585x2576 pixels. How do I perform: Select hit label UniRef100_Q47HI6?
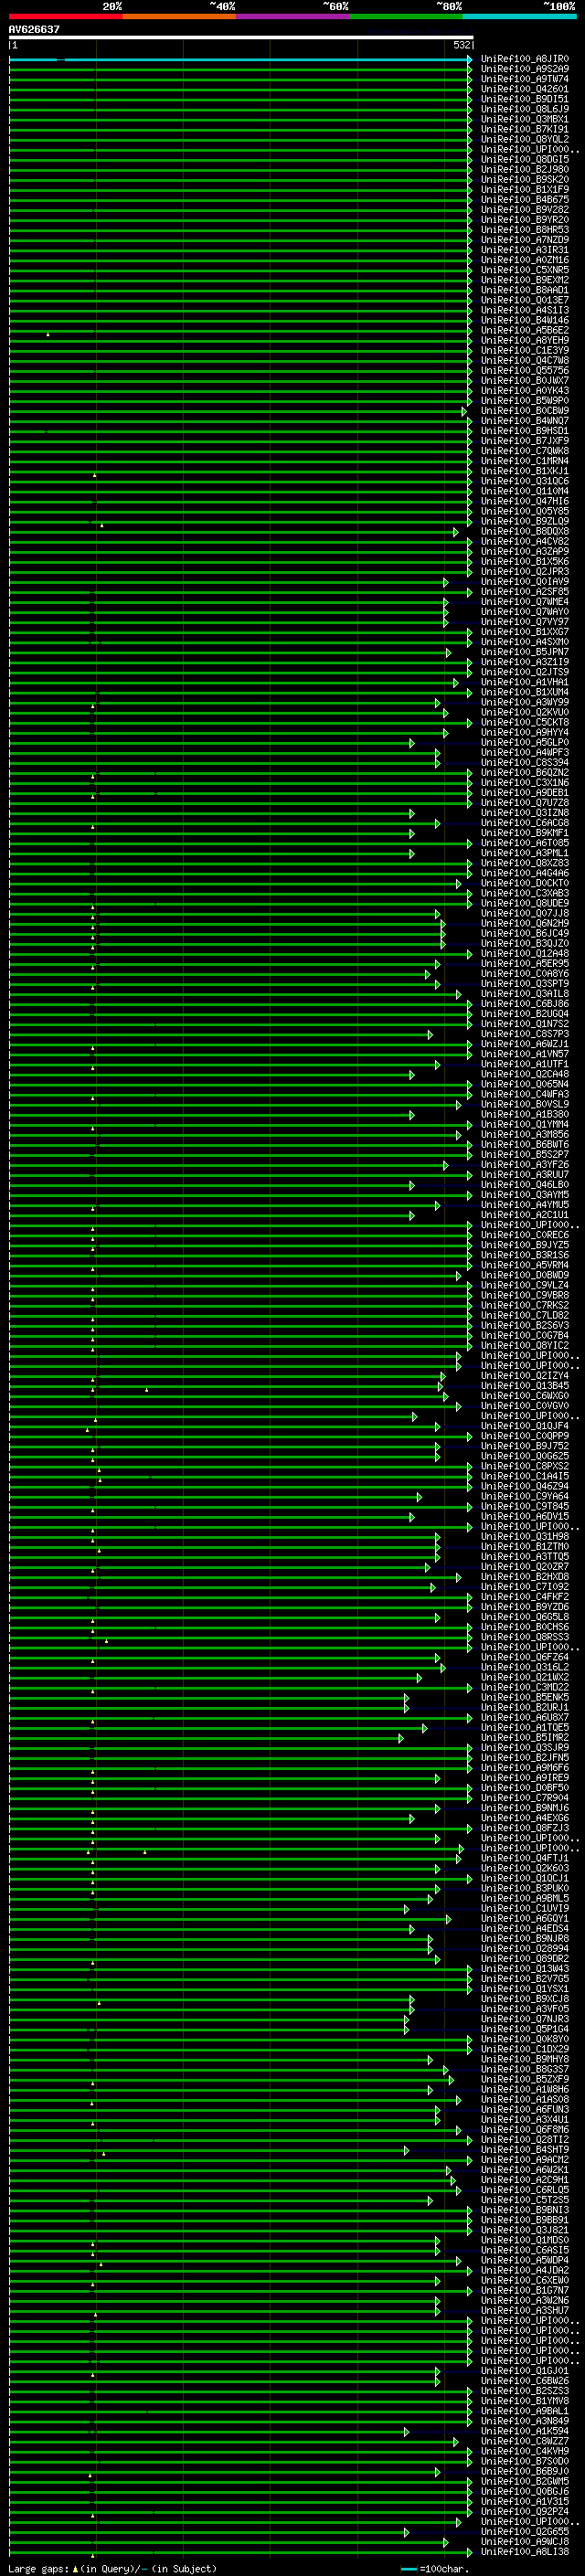pos(525,501)
